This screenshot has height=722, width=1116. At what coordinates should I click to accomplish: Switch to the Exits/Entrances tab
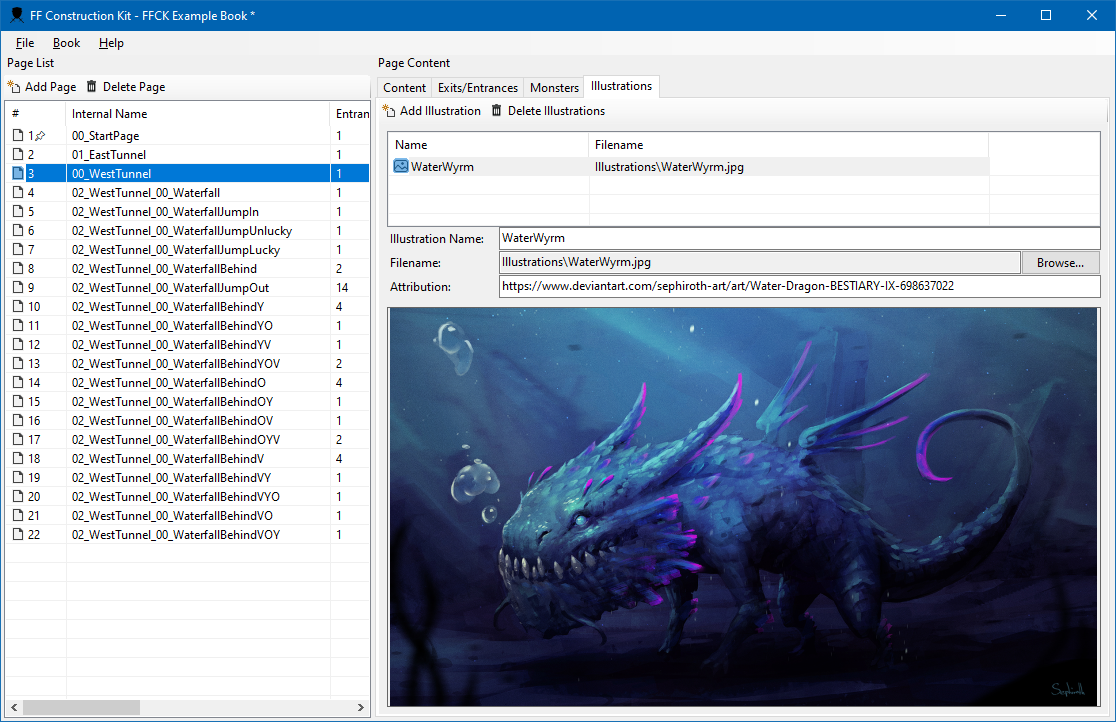click(x=478, y=88)
